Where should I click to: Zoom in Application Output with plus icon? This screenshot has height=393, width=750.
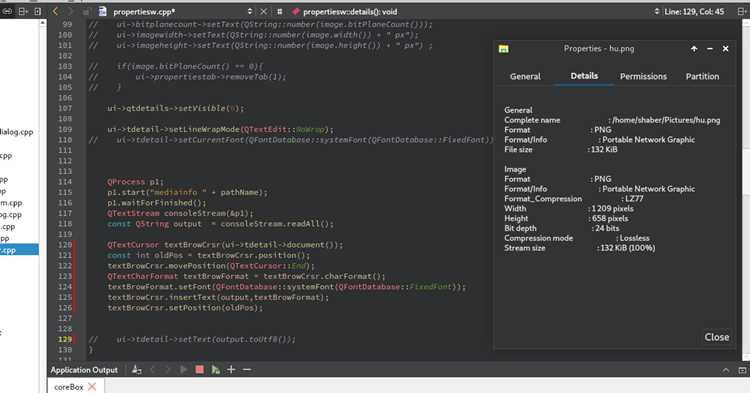tap(231, 370)
